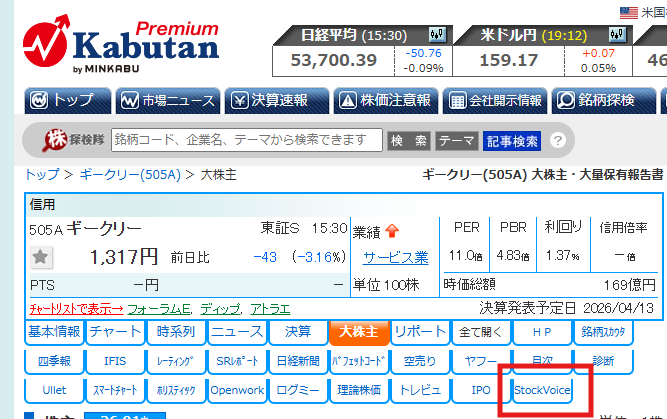Screen dimensions: 667x419
Task: Open the SRレポート link button
Action: pos(237,362)
